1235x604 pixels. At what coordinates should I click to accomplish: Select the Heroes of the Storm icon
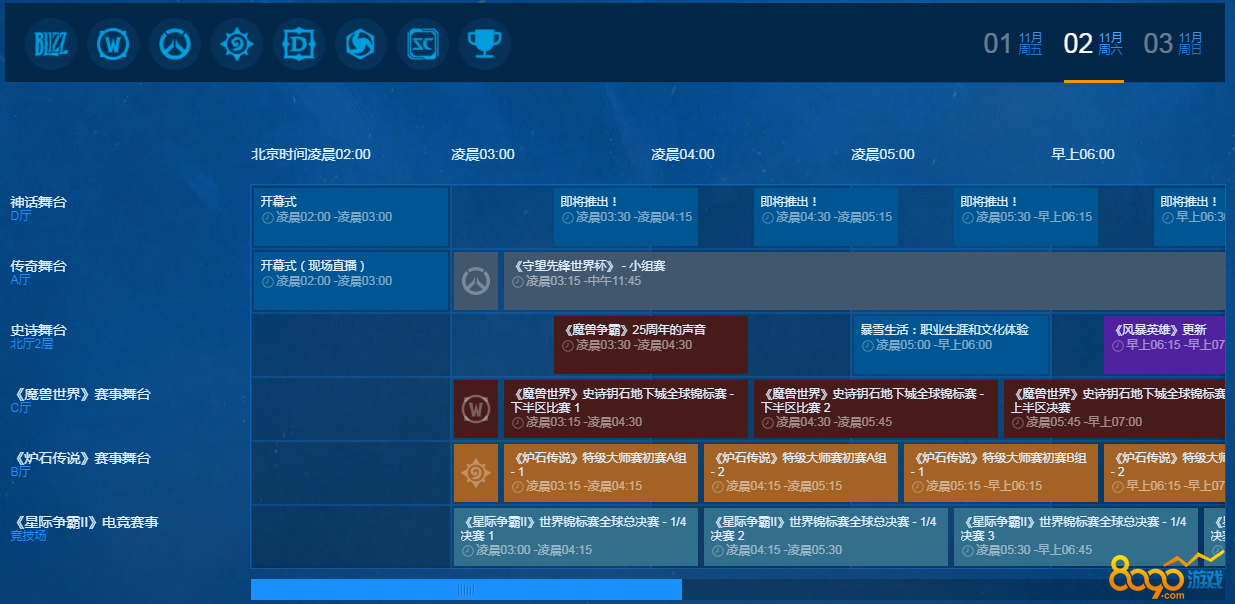[361, 44]
